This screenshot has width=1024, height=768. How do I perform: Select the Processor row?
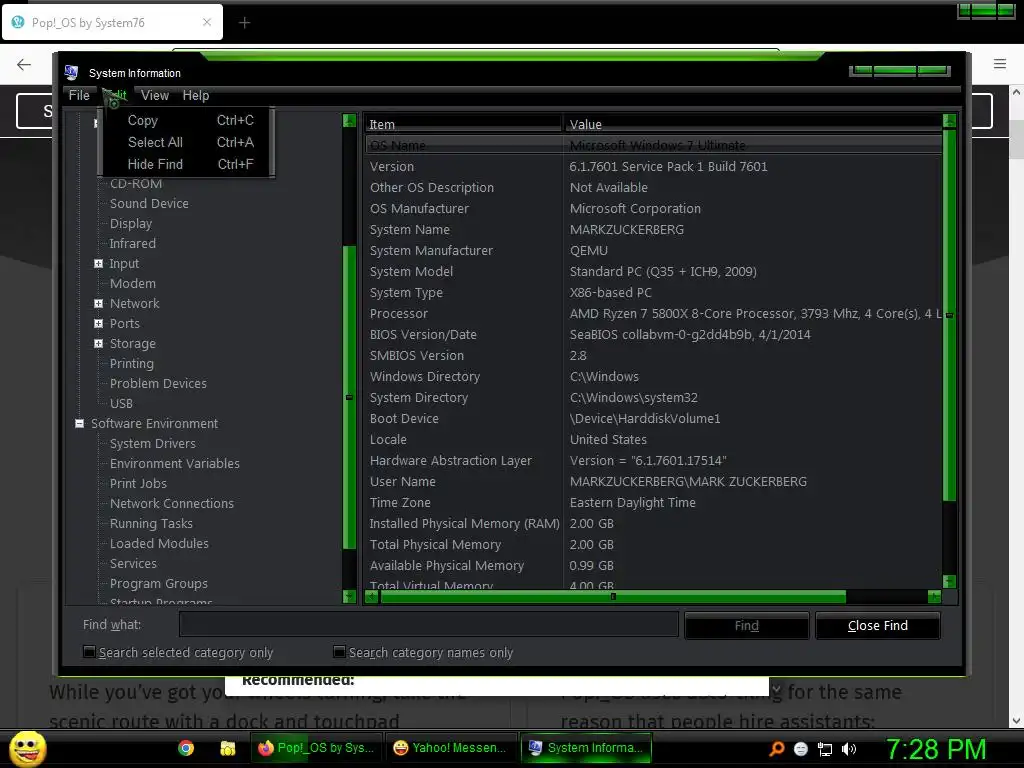(653, 313)
